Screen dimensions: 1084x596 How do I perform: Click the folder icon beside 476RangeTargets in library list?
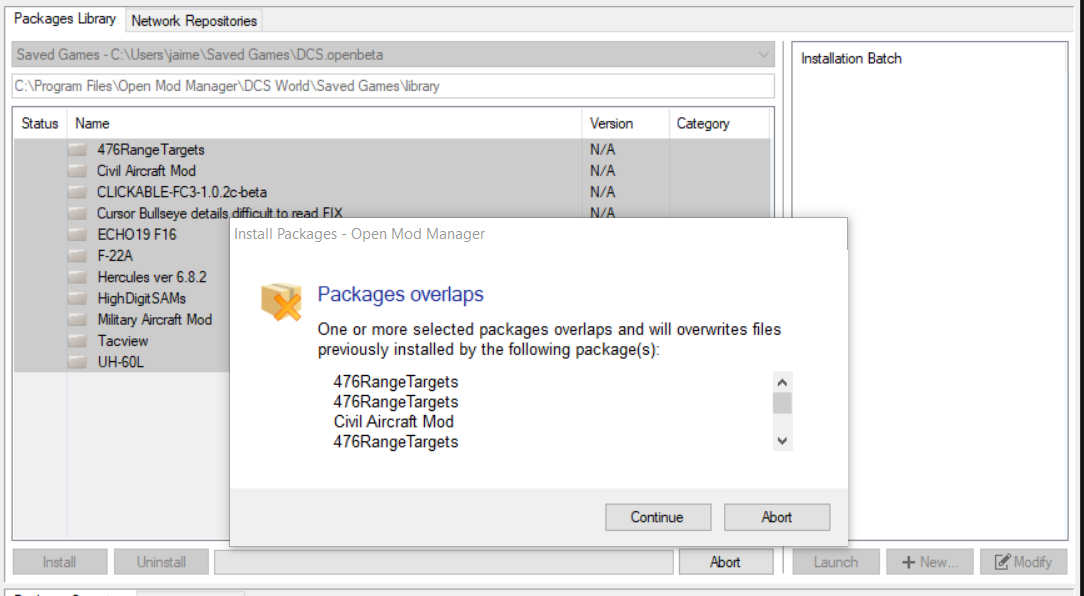click(x=77, y=149)
